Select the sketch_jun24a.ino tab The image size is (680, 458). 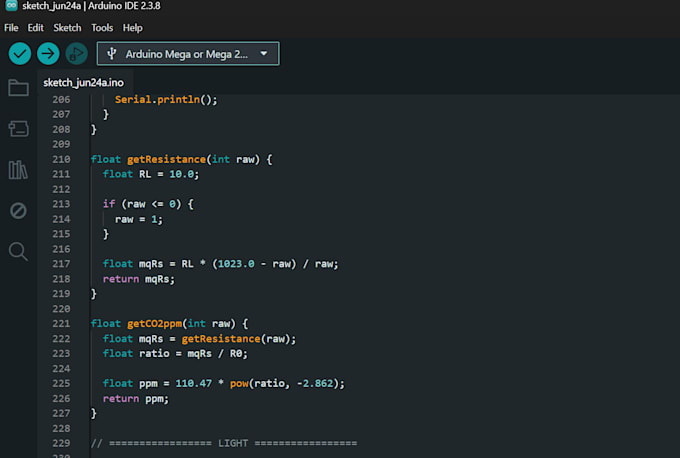[x=84, y=82]
